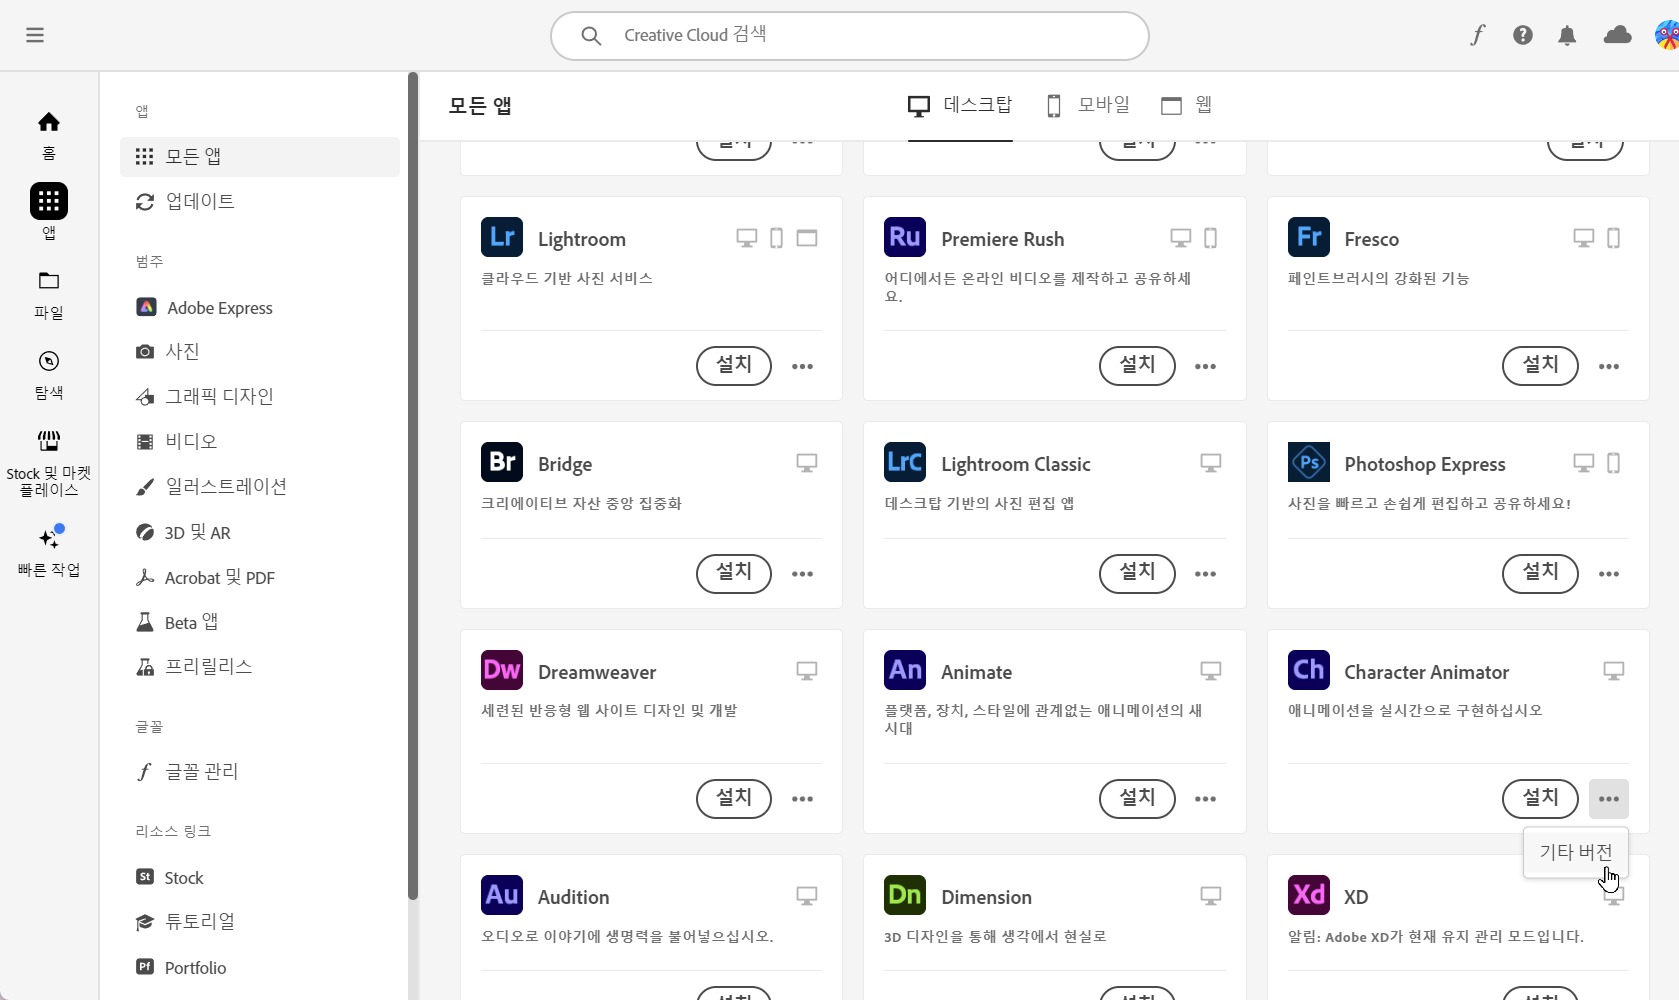1679x1000 pixels.
Task: Open Acrobat 및 PDF category
Action: pos(260,578)
